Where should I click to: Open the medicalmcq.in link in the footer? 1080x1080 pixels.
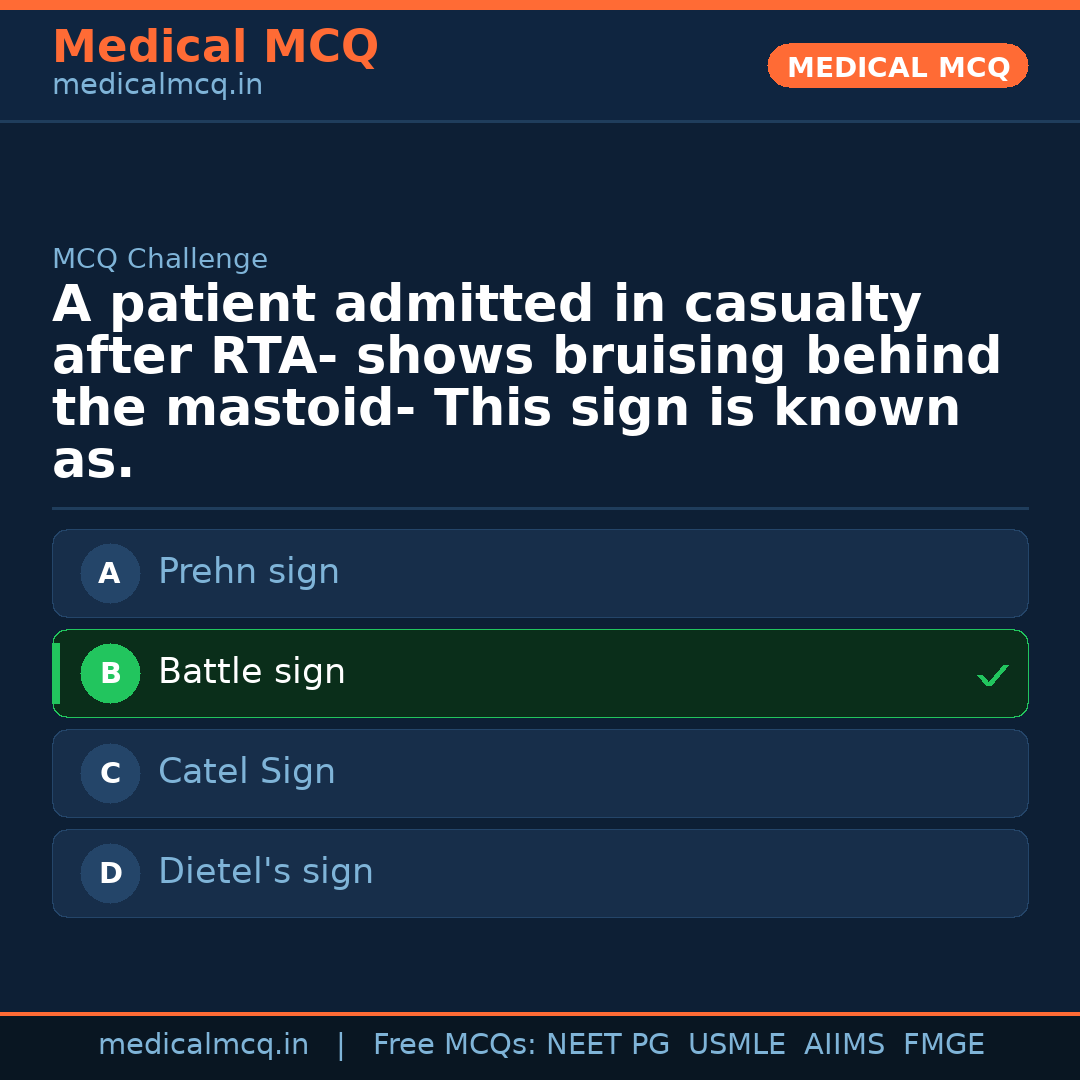point(204,1043)
